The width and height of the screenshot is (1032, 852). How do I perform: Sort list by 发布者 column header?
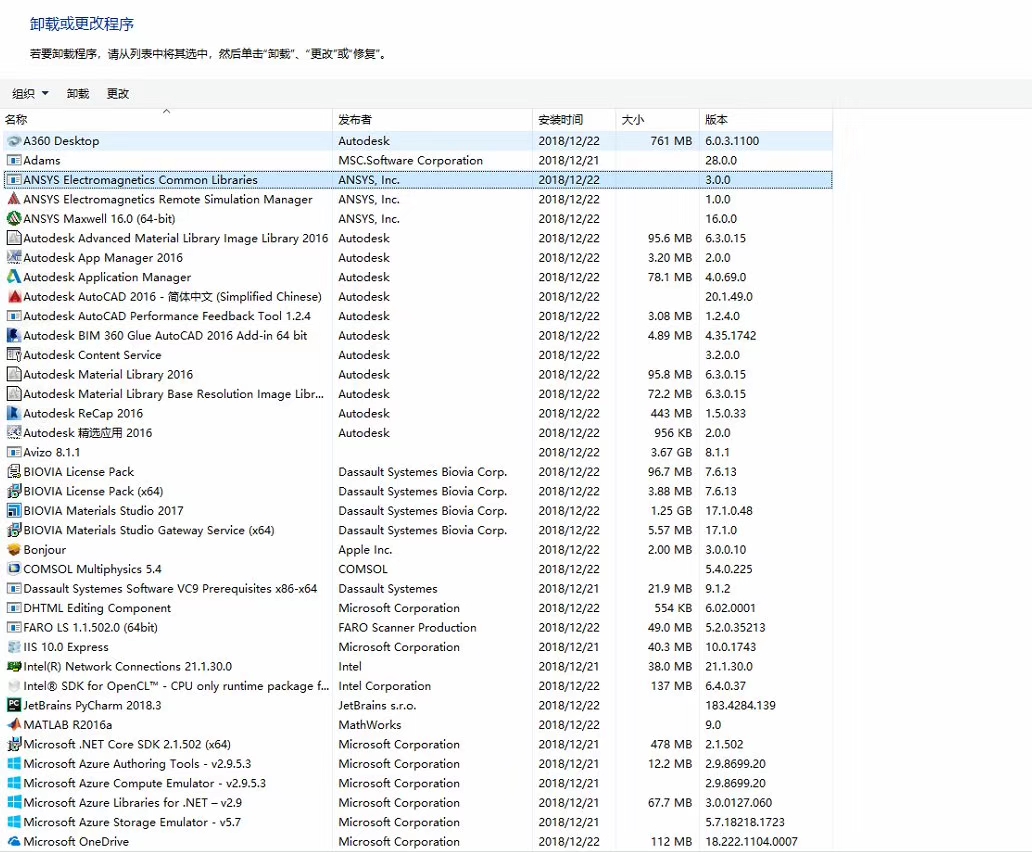[355, 120]
